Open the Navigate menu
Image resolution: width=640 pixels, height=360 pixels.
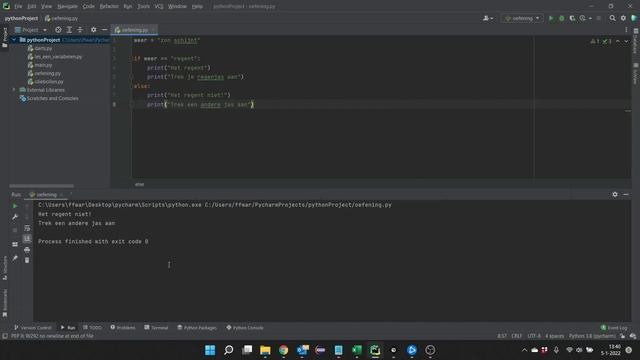[67, 7]
